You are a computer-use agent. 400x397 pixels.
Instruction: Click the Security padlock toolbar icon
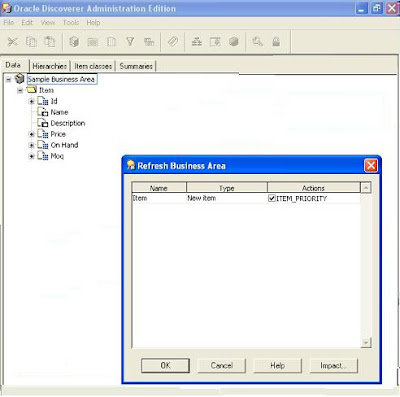coord(276,42)
